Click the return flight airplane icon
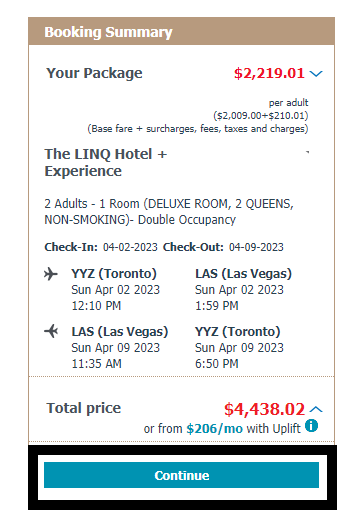The image size is (360, 528). click(x=51, y=331)
